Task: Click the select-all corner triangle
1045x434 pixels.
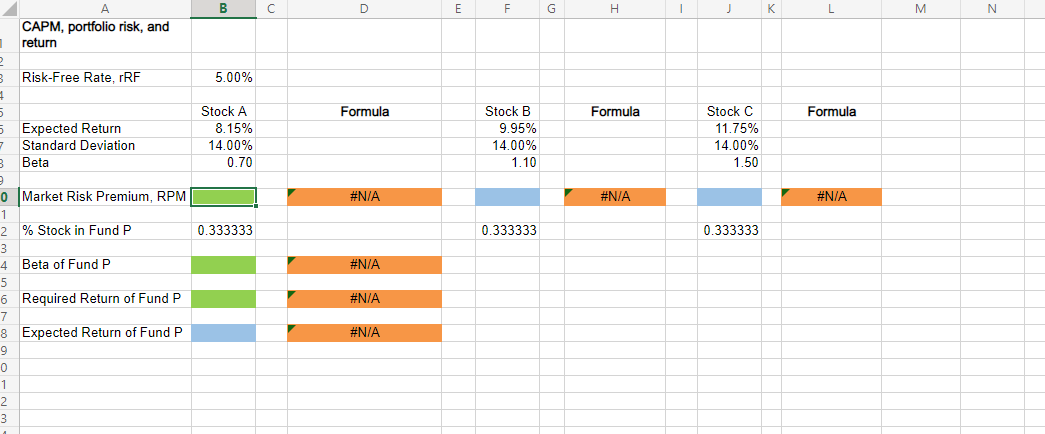Action: click(10, 9)
